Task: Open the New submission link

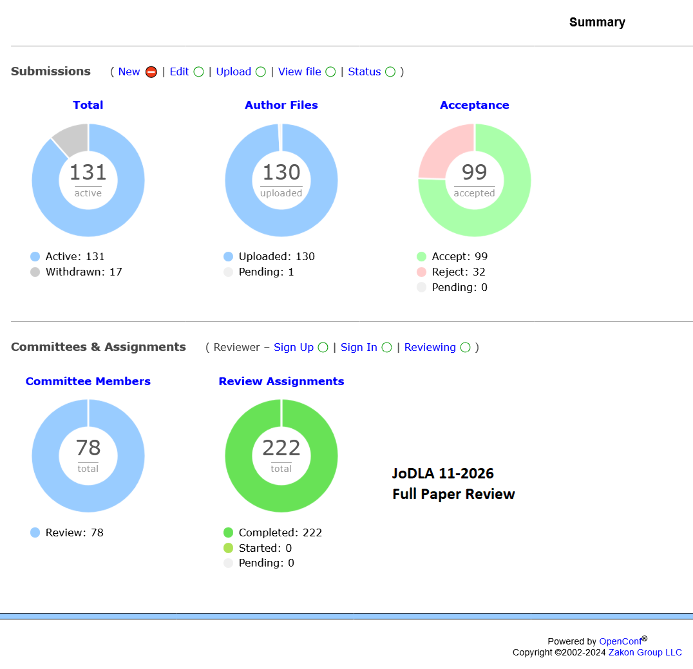Action: point(129,72)
